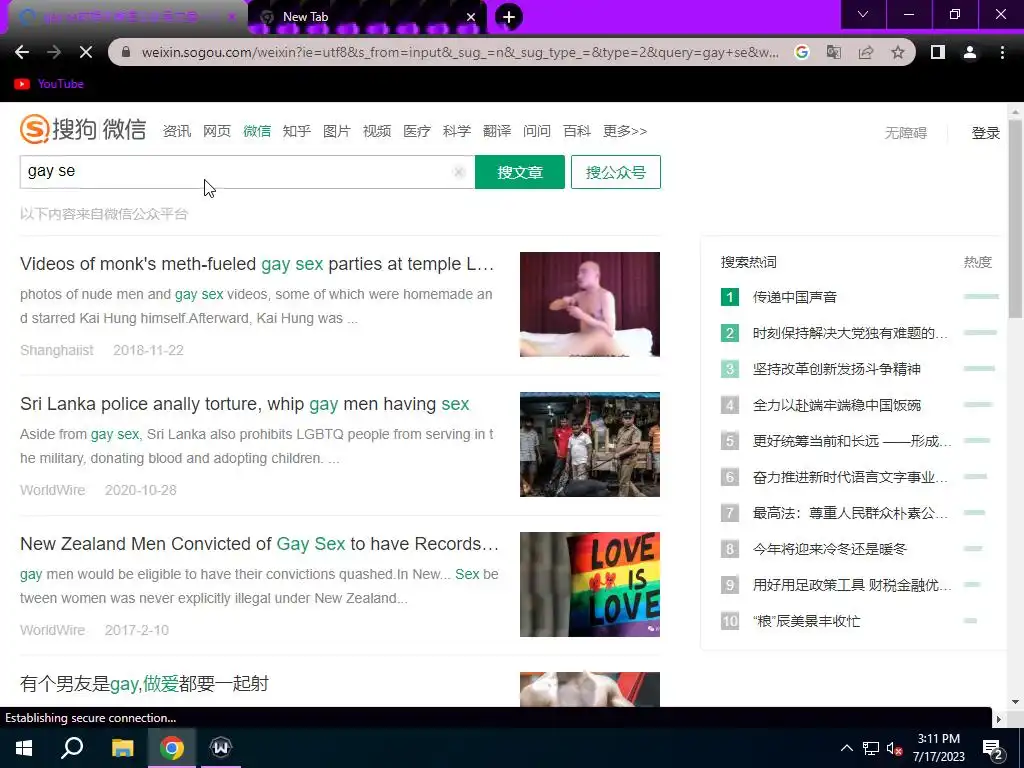
Task: Clear the search box text
Action: tap(459, 172)
